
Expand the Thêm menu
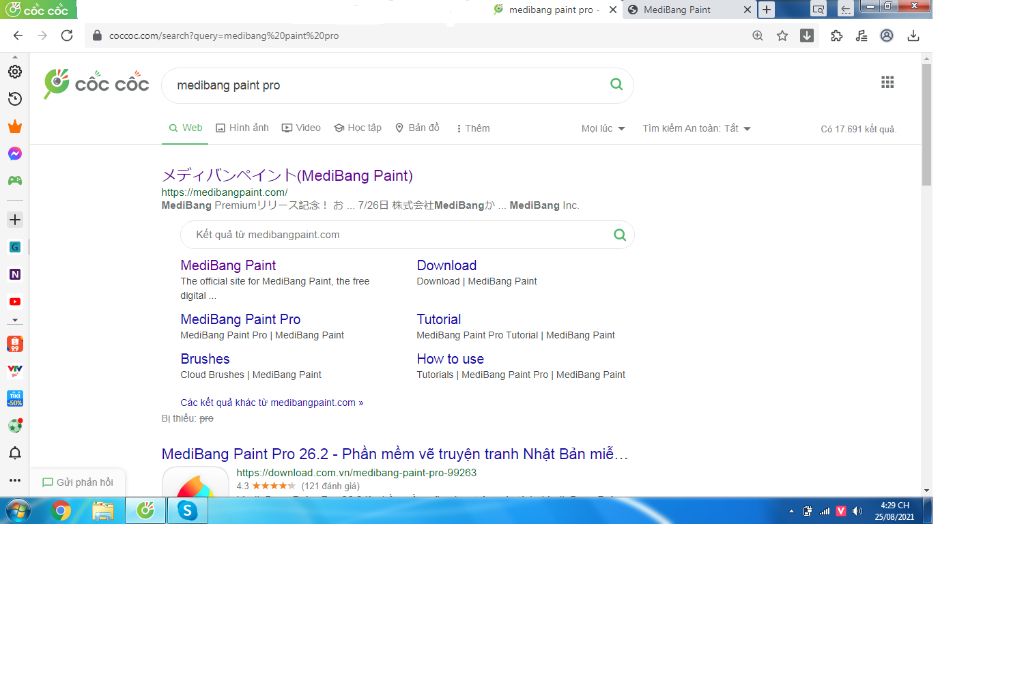pyautogui.click(x=473, y=129)
